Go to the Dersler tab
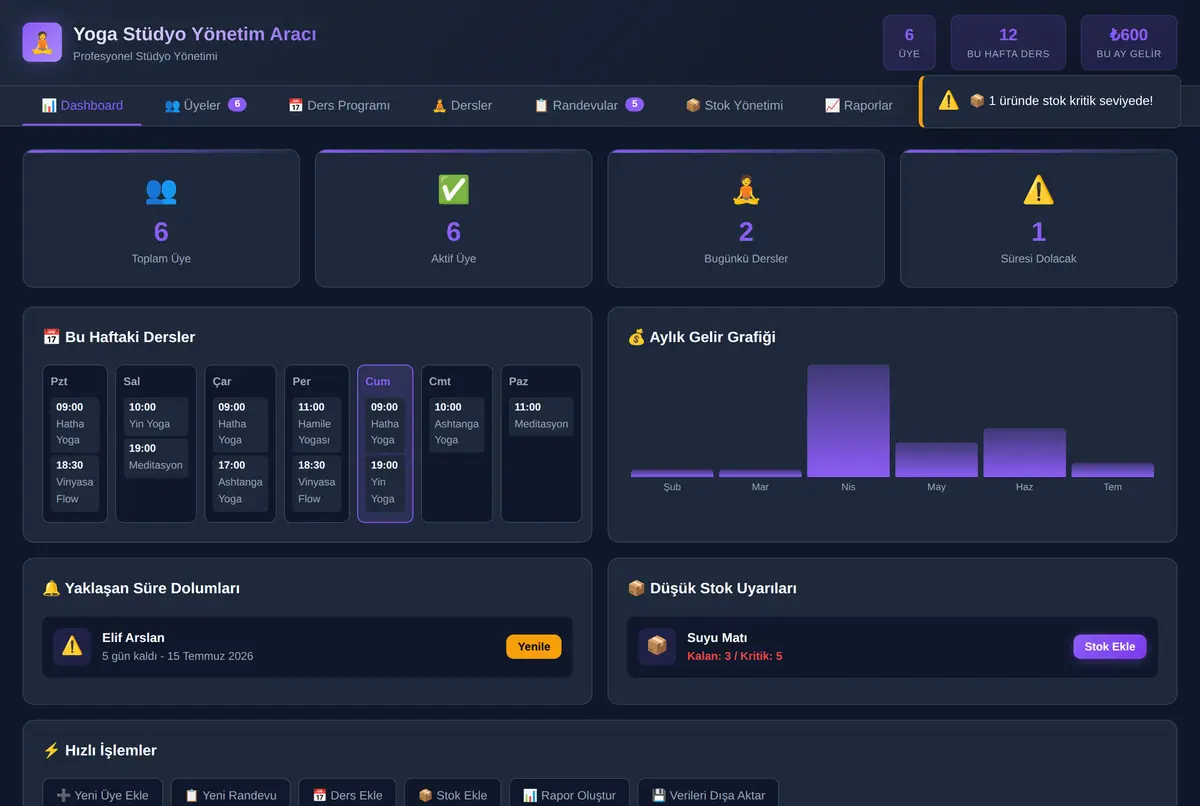 click(462, 105)
